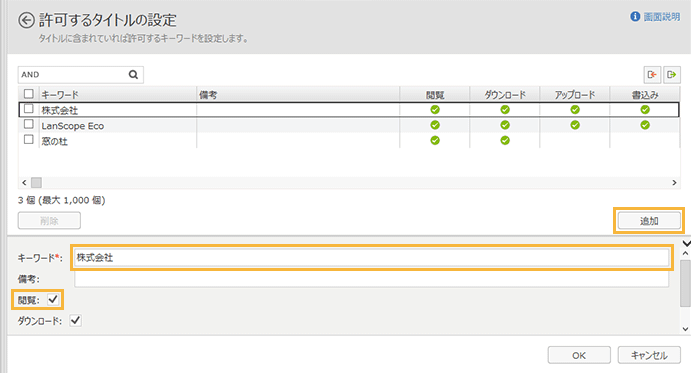Click 窓の杜 row's ダウンロード green check
Screen dimensions: 691x373
(505, 141)
